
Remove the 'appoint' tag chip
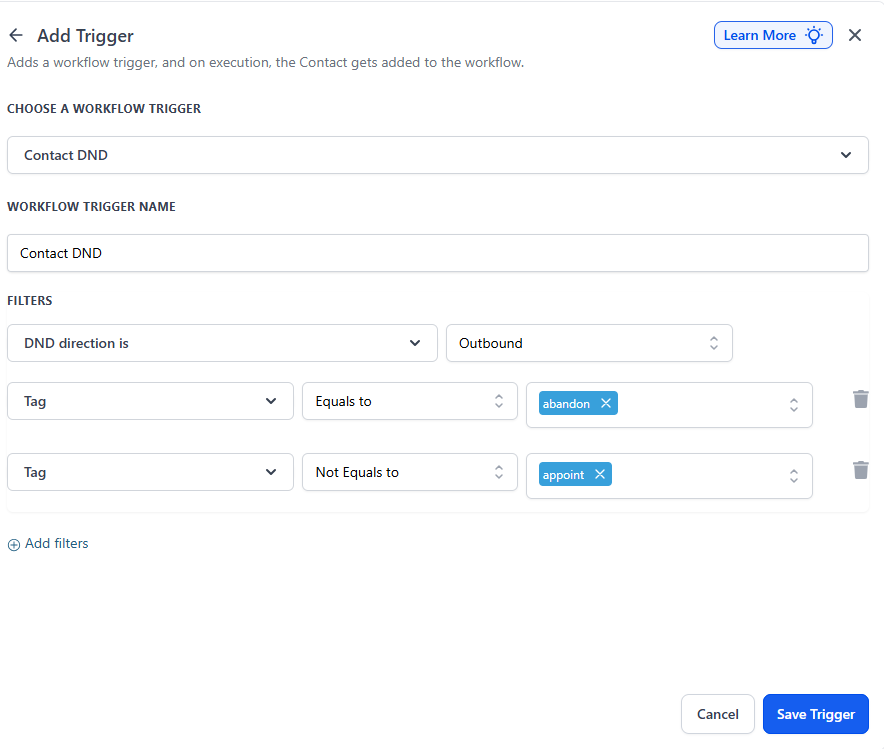600,475
